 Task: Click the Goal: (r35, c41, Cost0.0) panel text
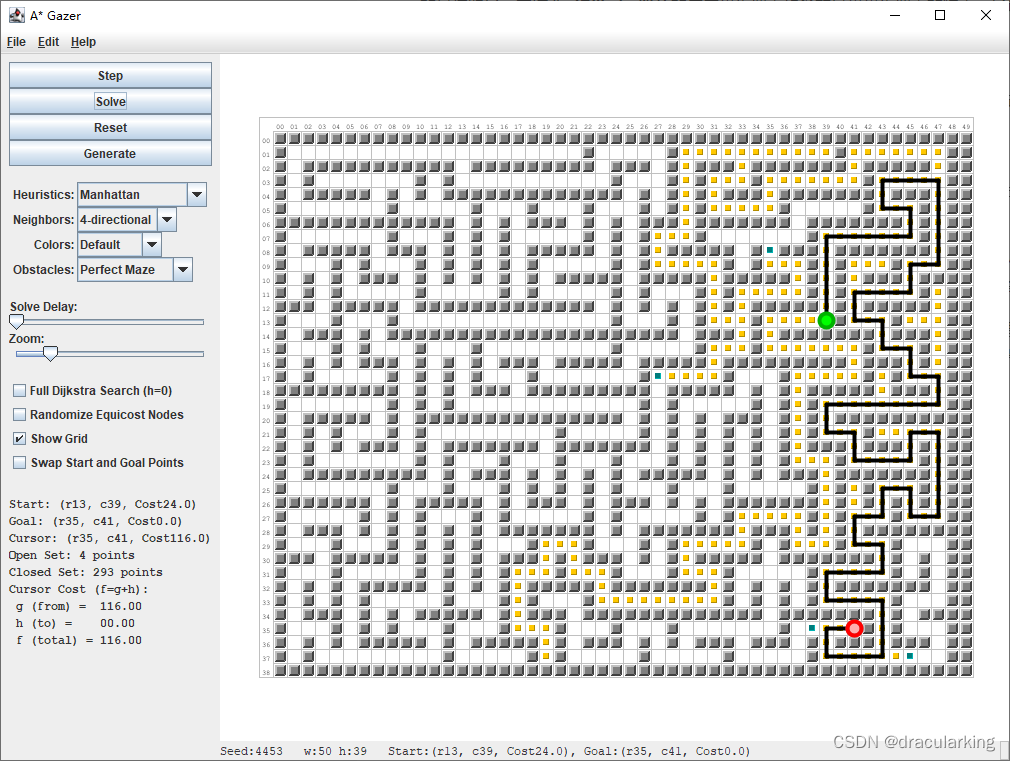(x=95, y=521)
